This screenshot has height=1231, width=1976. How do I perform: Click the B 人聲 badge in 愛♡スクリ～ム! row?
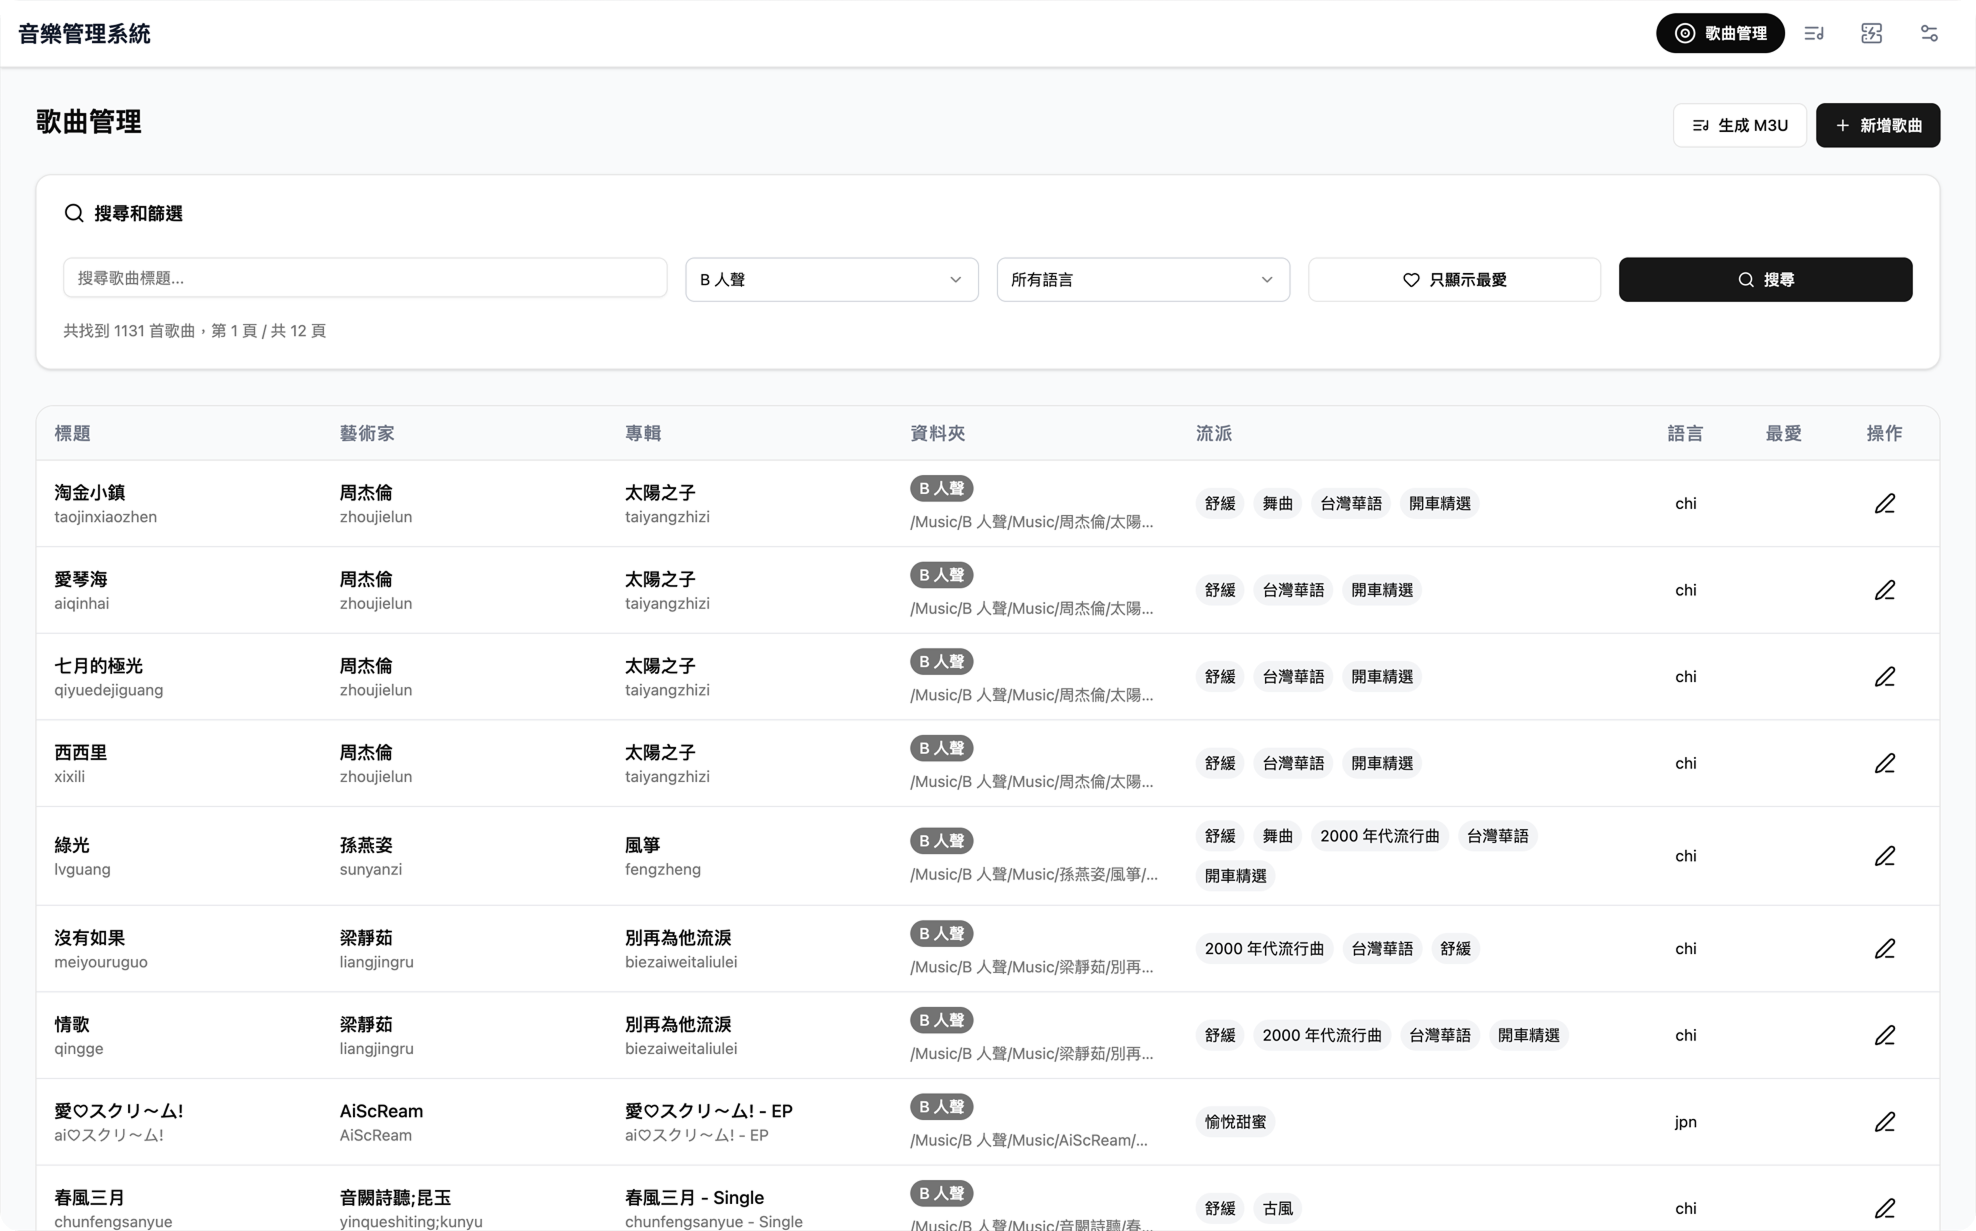(x=941, y=1107)
